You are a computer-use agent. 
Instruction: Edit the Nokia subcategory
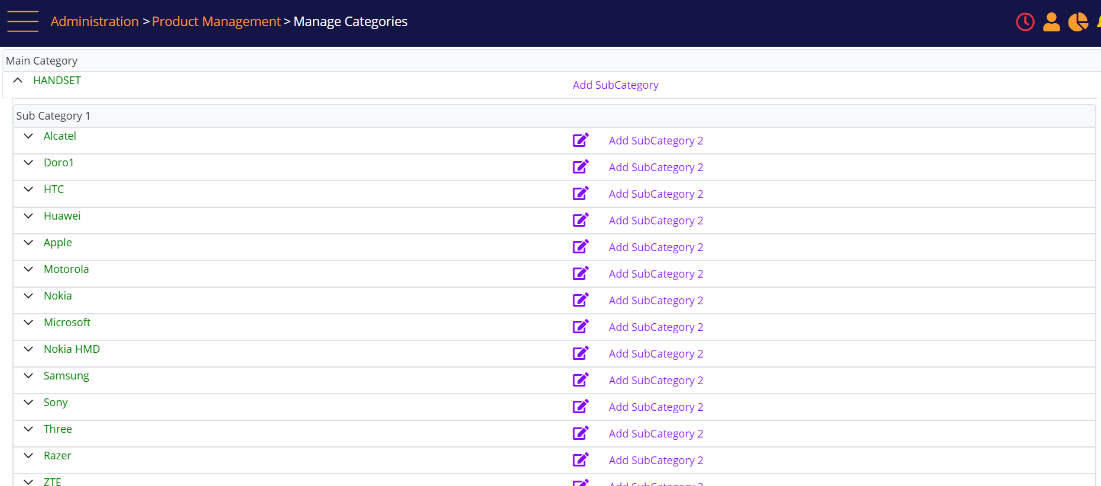[x=581, y=301]
